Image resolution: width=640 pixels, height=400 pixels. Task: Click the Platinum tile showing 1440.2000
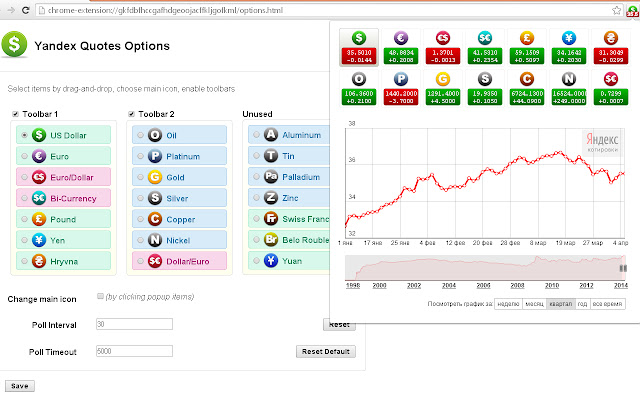401,88
